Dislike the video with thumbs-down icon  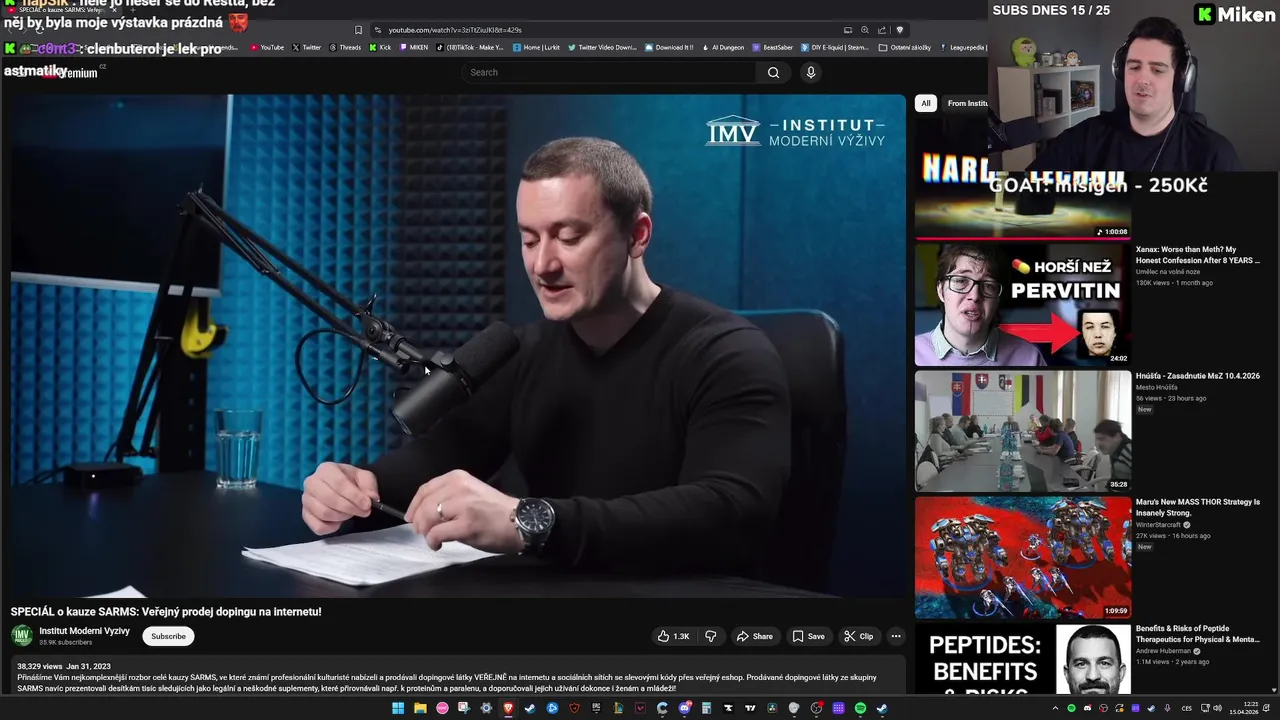coord(711,636)
